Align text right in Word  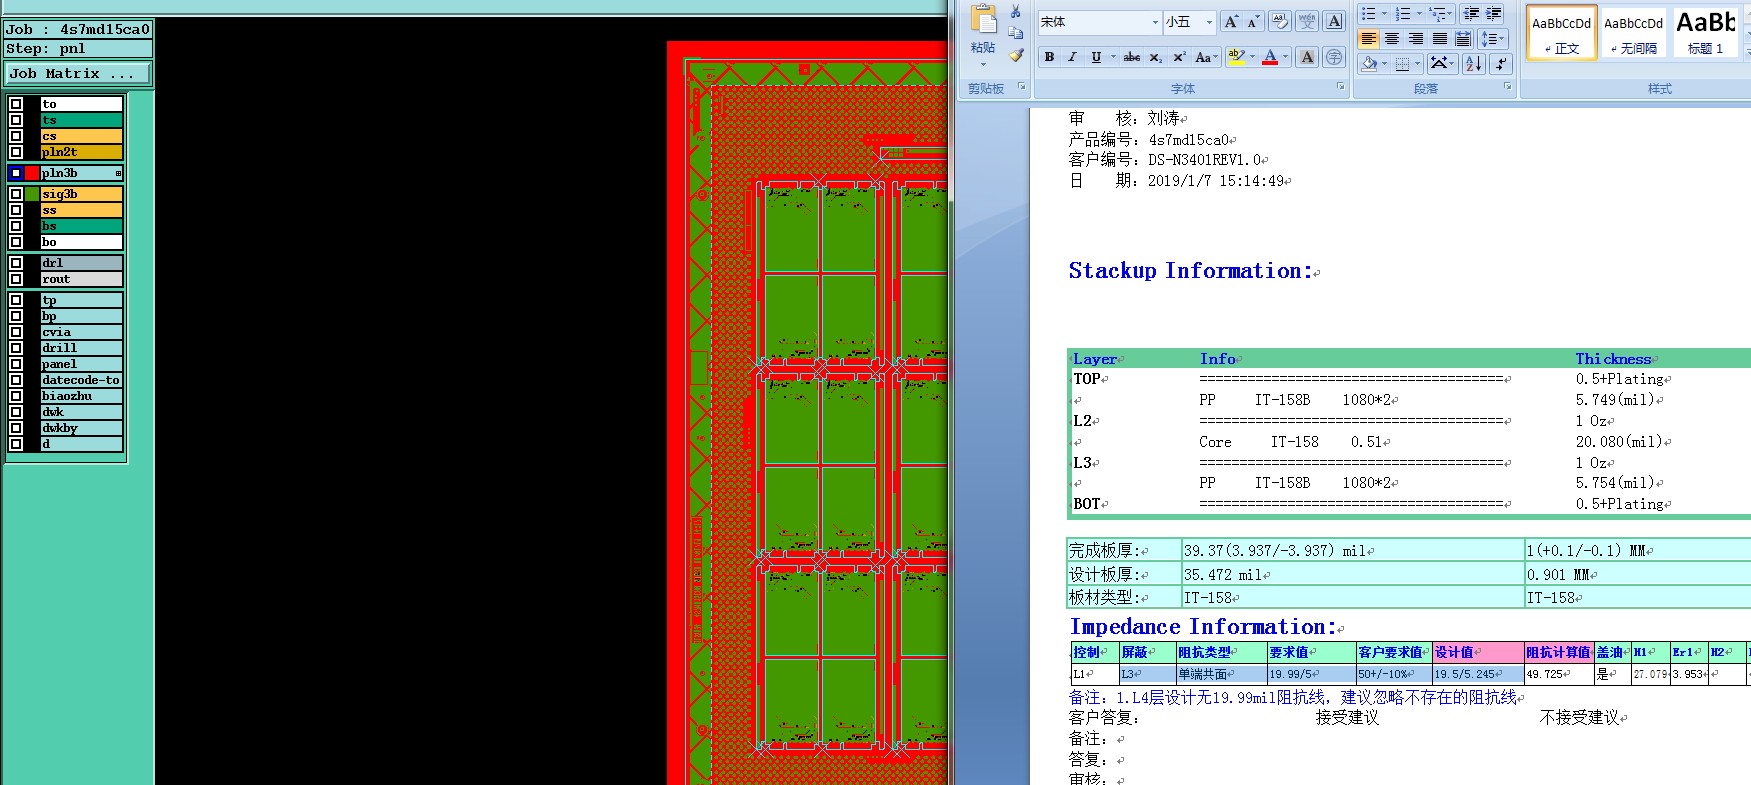point(1416,39)
